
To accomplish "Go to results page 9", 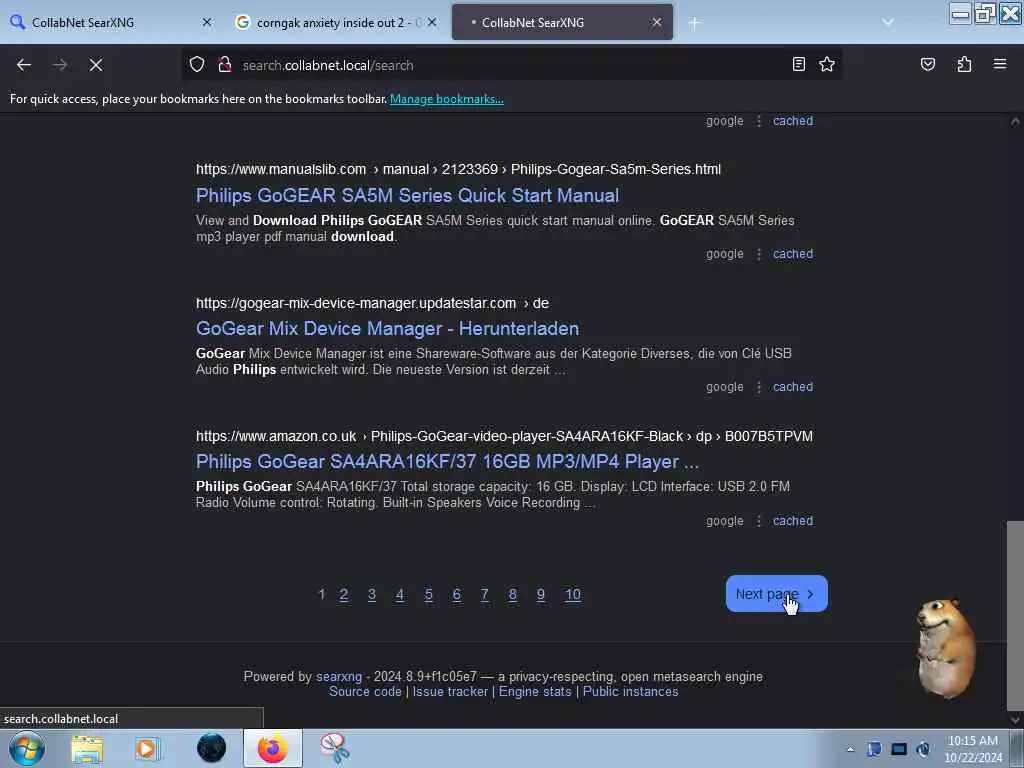I will (x=541, y=594).
